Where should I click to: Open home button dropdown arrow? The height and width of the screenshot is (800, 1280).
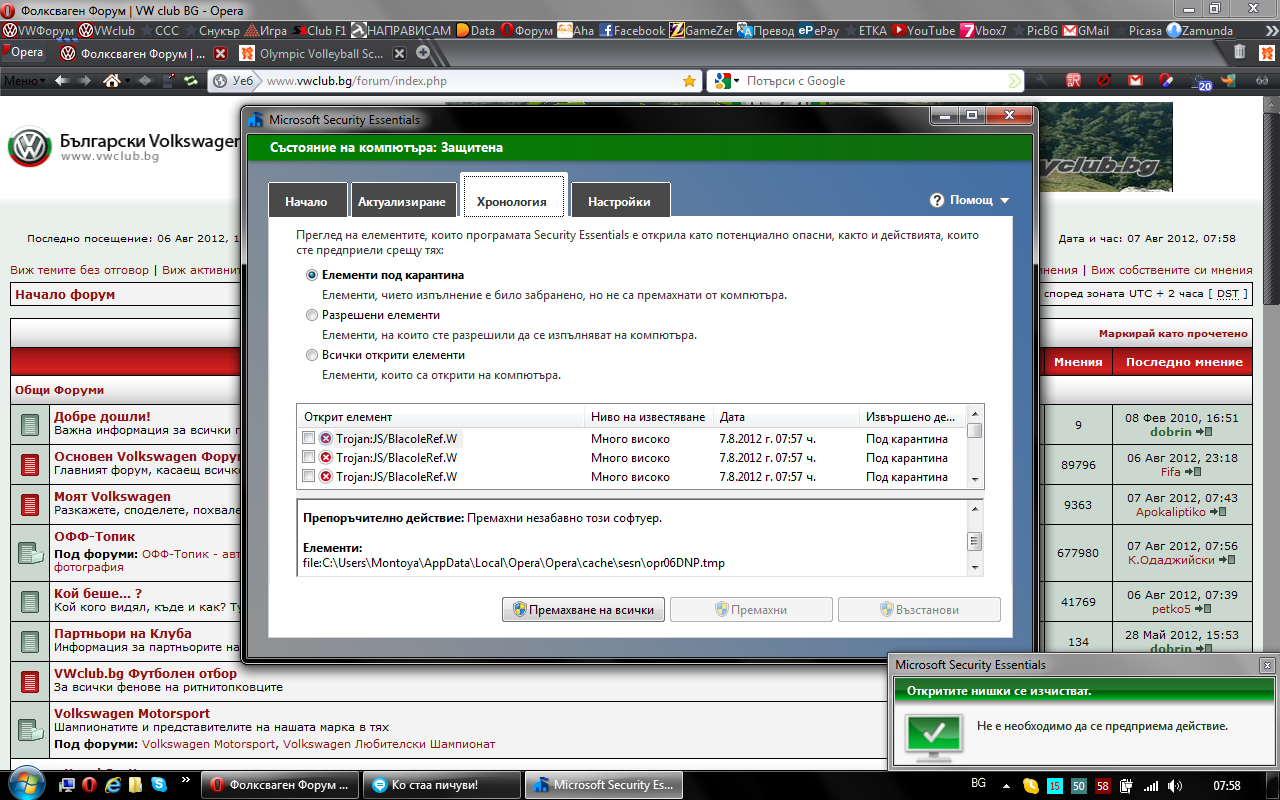(x=127, y=81)
